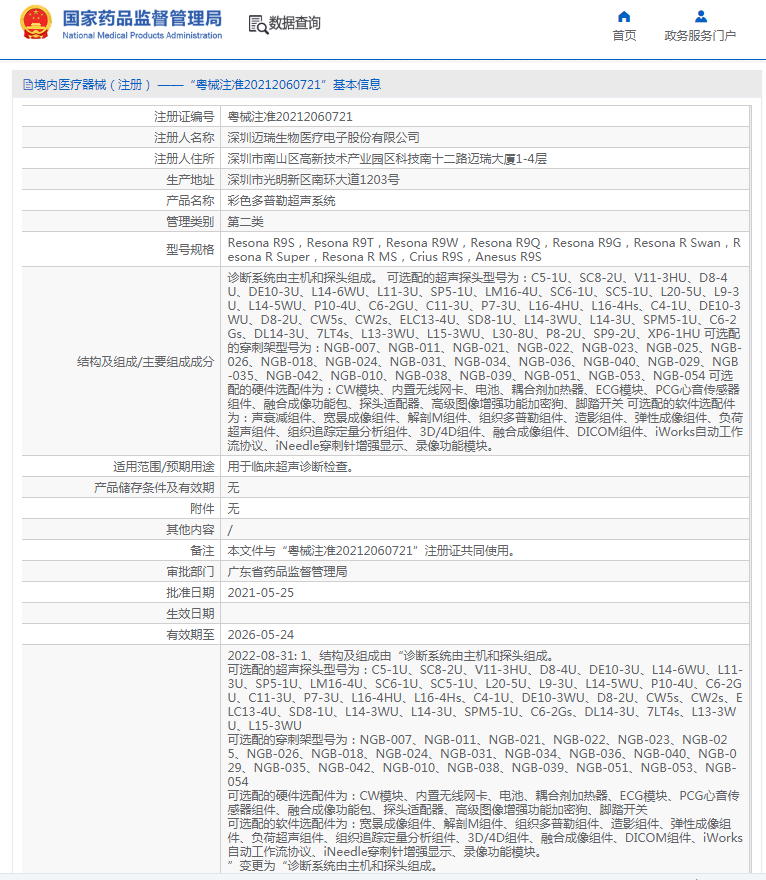Click the date 2026-05-24
Image resolution: width=766 pixels, height=880 pixels.
click(260, 635)
